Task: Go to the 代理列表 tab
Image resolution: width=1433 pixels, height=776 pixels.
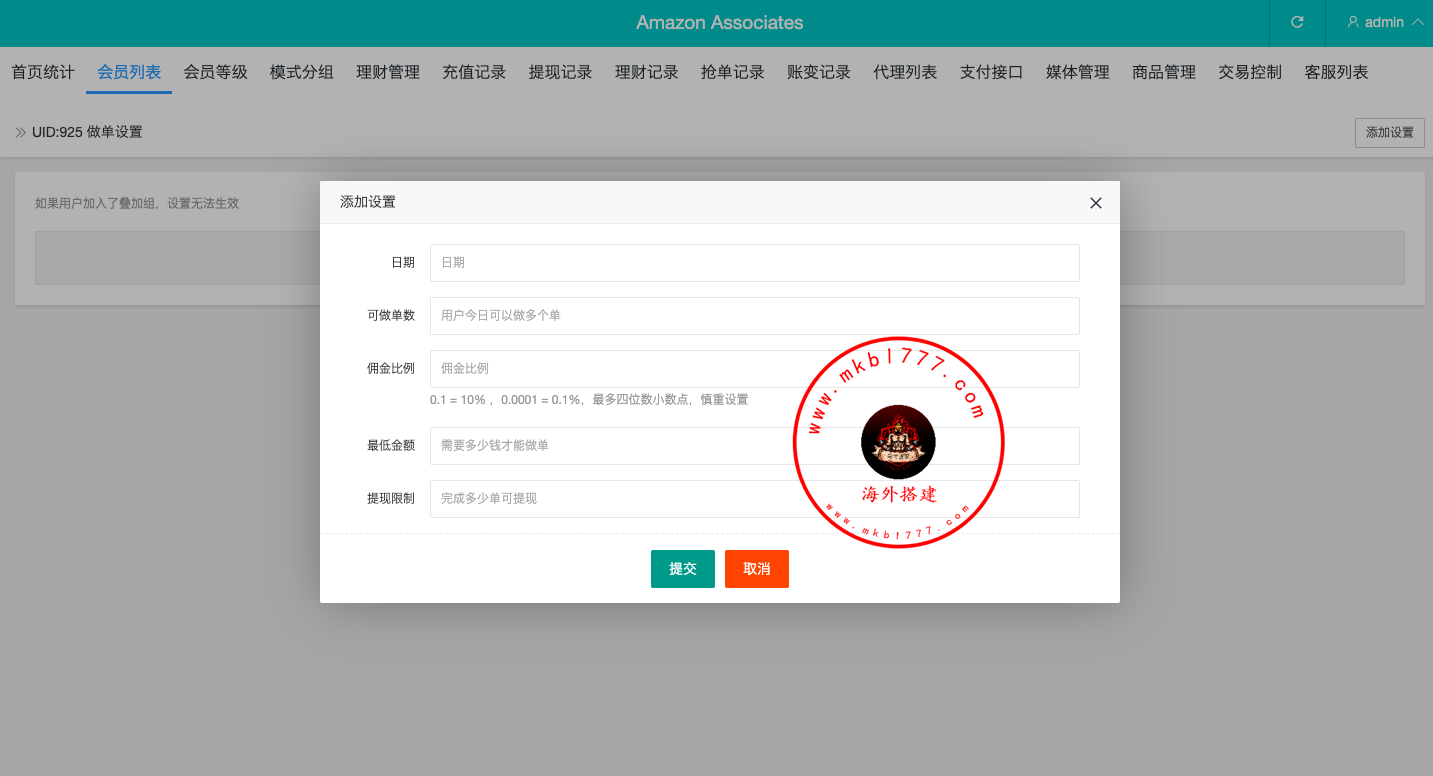Action: click(x=905, y=72)
